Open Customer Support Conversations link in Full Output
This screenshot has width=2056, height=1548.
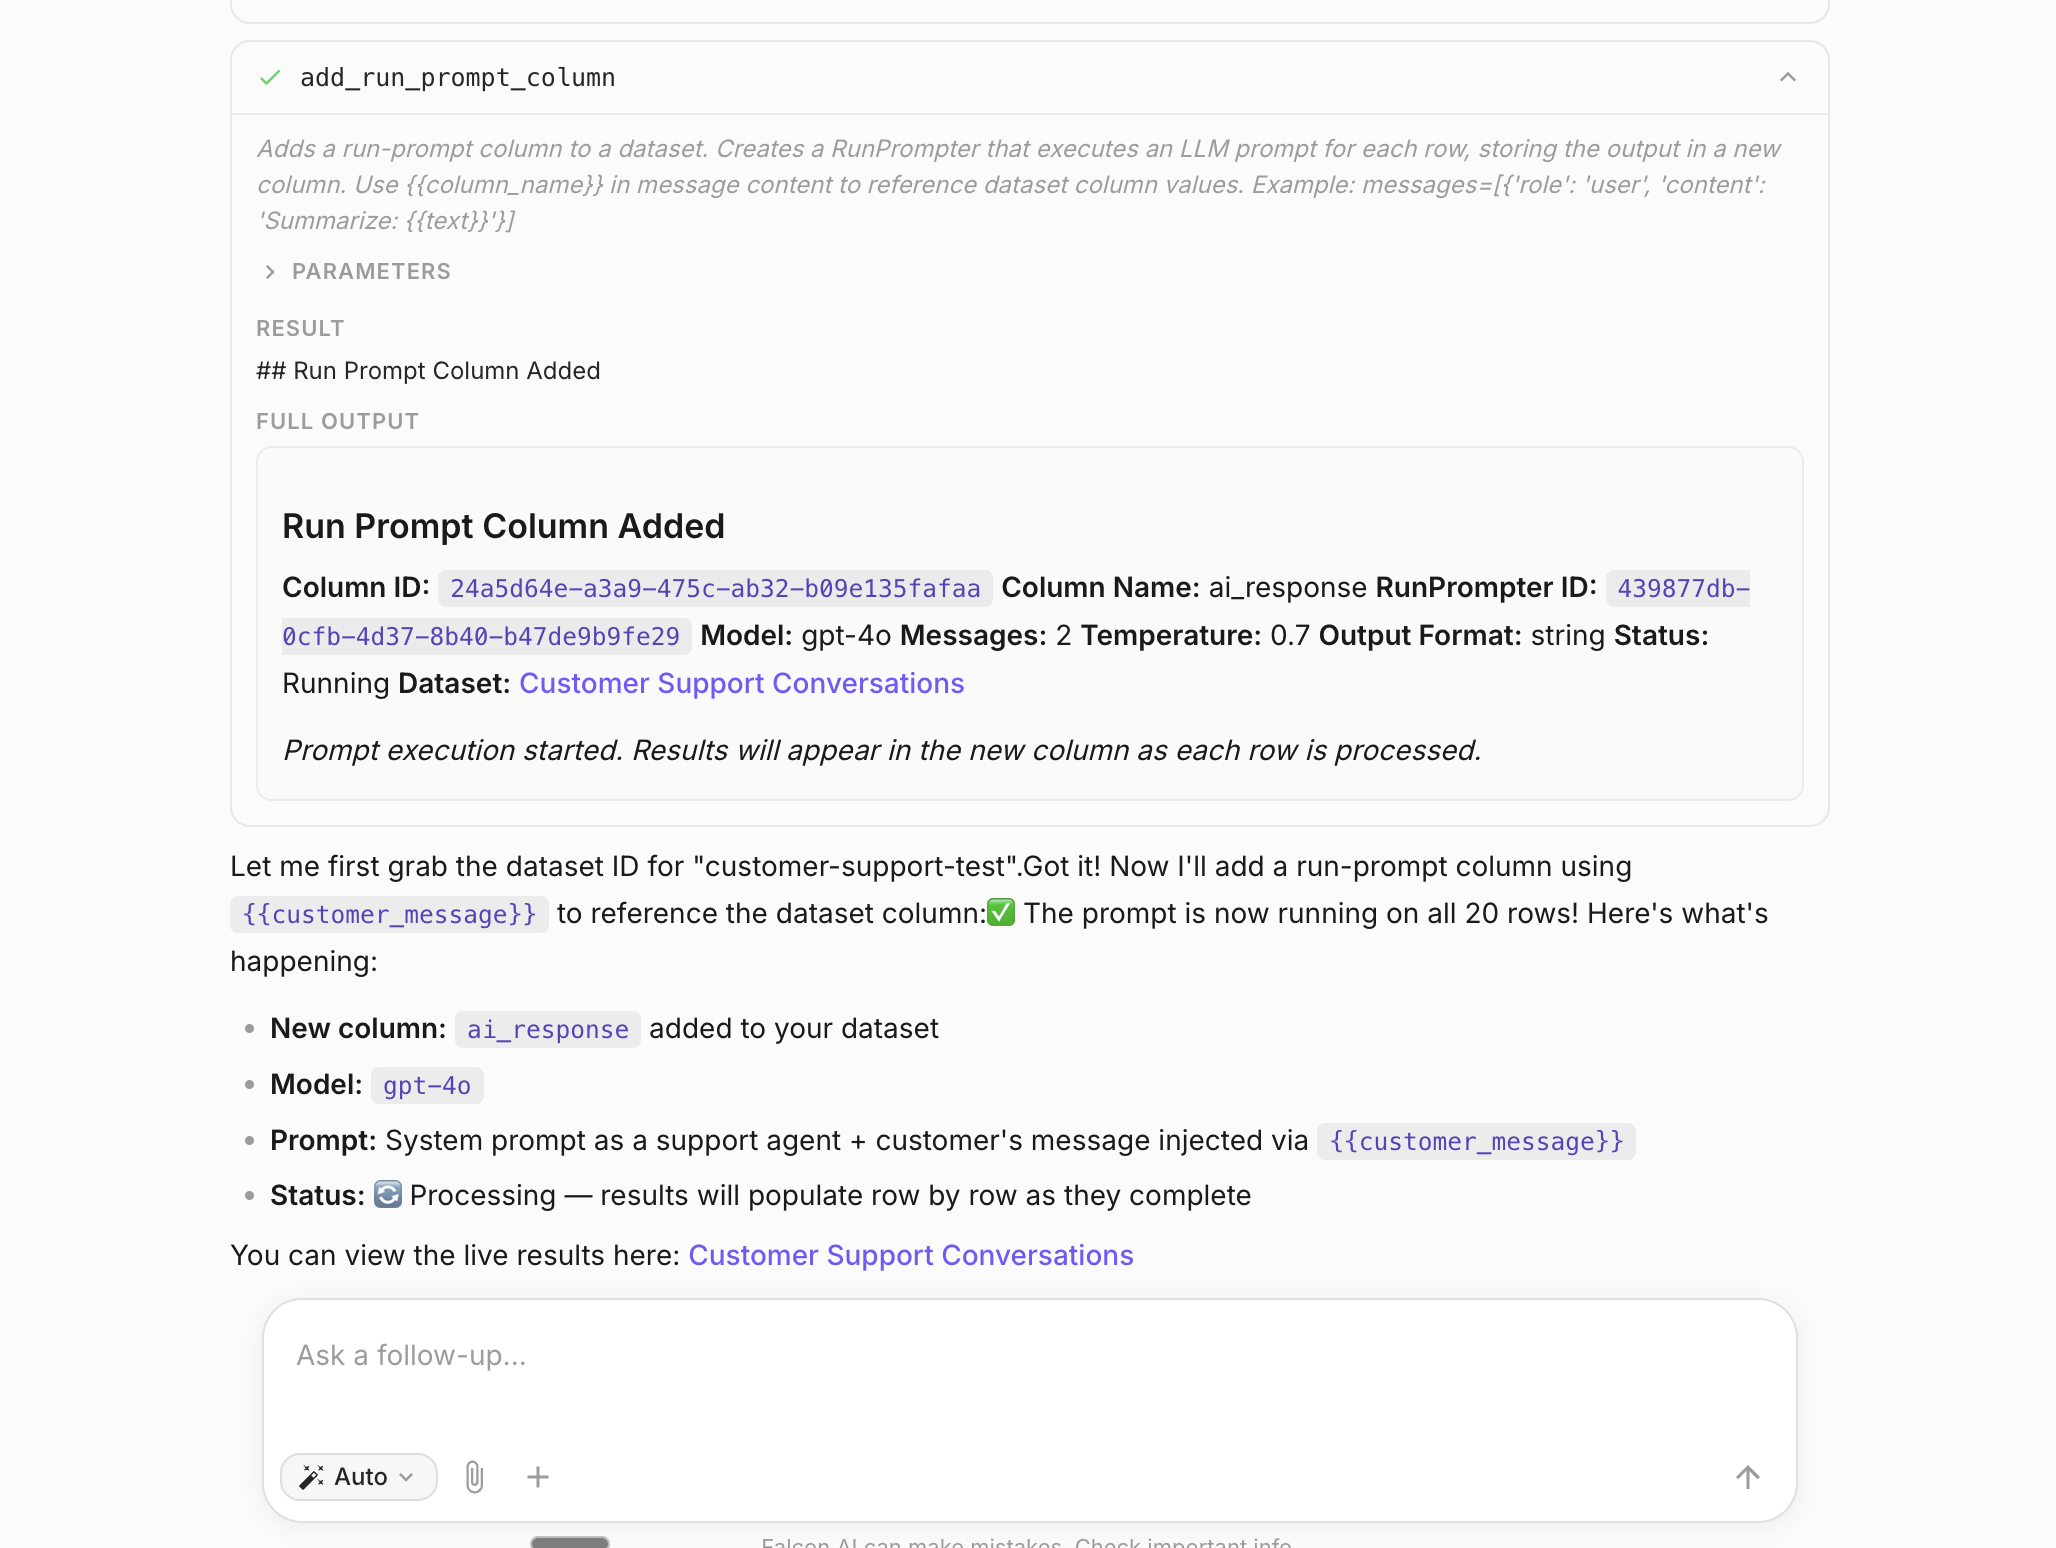point(741,684)
